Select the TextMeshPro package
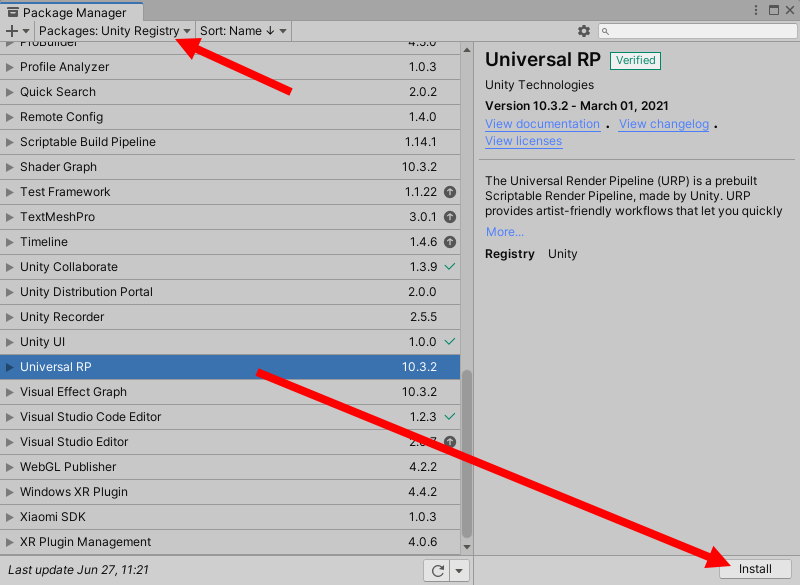 pos(230,217)
